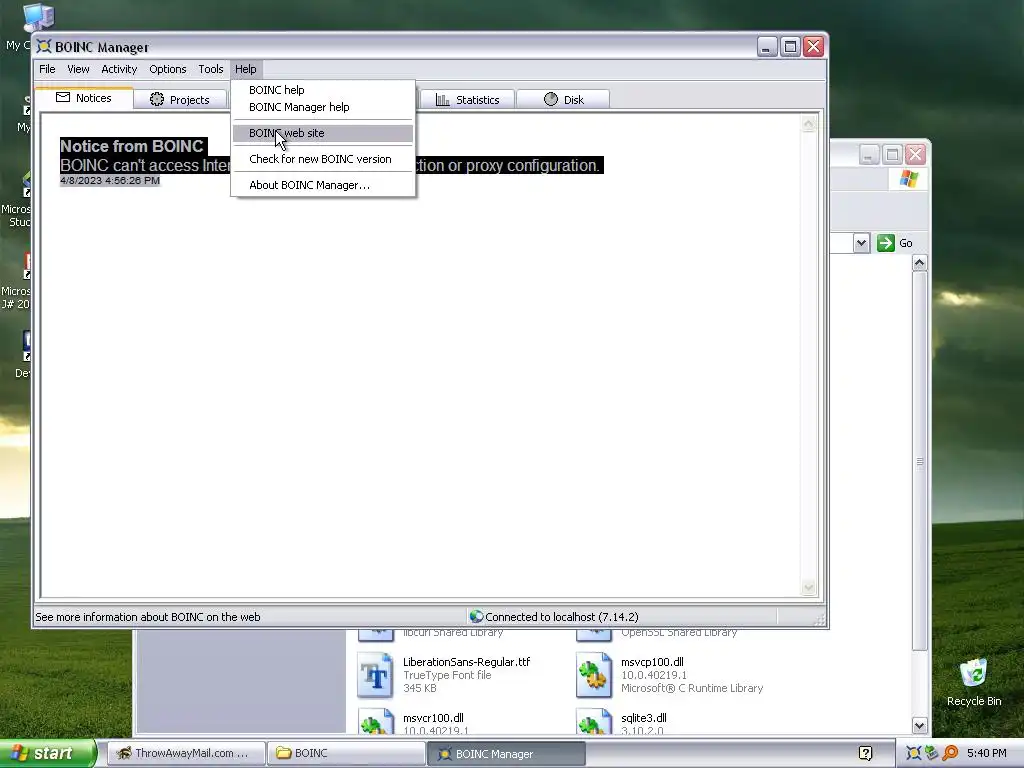The height and width of the screenshot is (768, 1024).
Task: Switch to BOINC folder taskbar button
Action: 346,754
